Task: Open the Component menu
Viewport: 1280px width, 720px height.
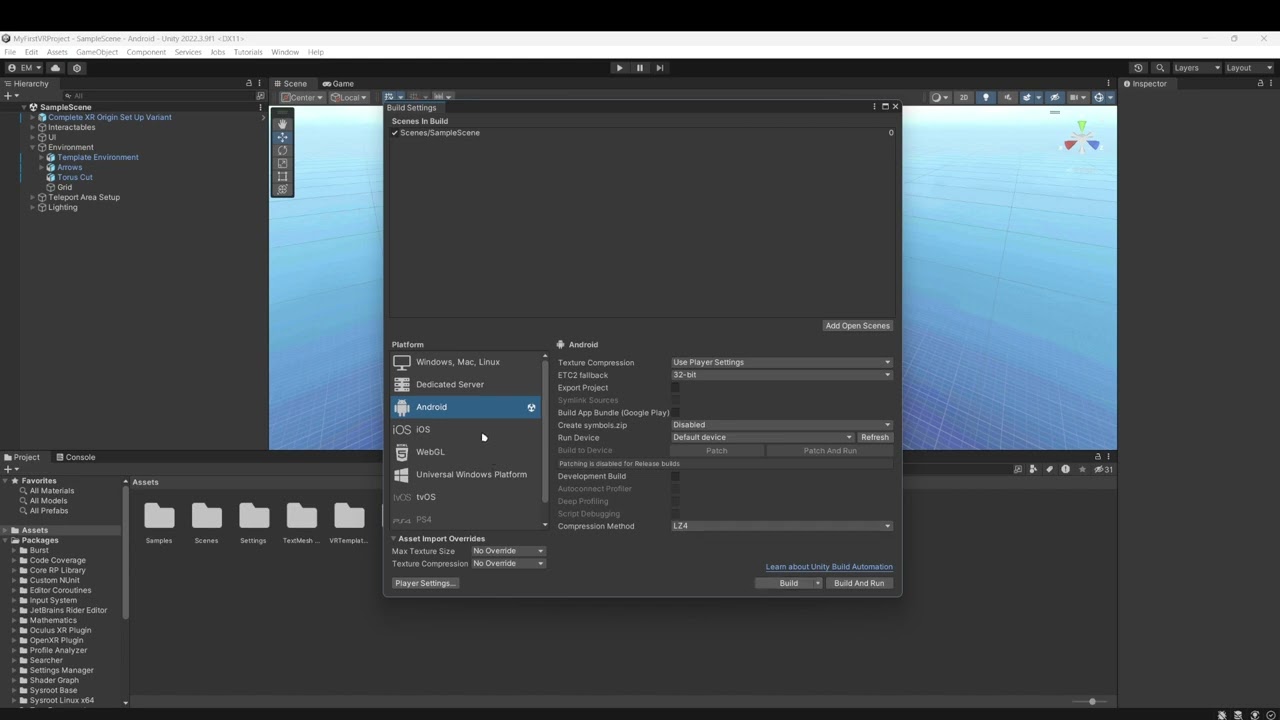Action: click(146, 52)
